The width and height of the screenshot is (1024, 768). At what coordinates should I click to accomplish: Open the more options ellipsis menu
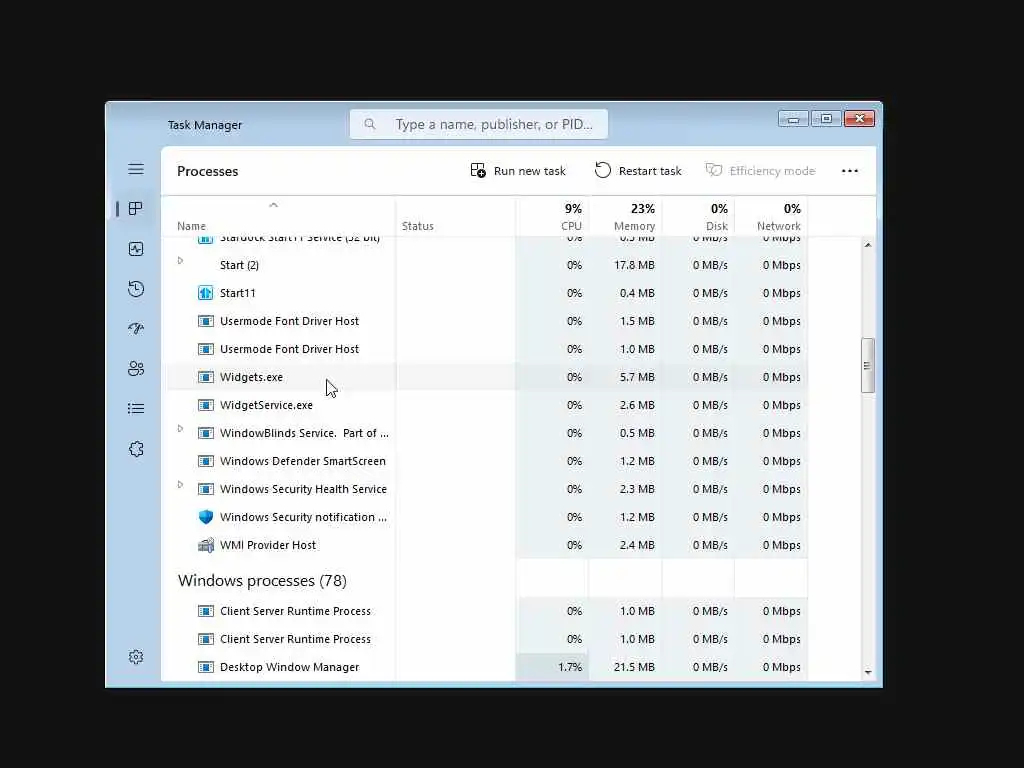[850, 171]
